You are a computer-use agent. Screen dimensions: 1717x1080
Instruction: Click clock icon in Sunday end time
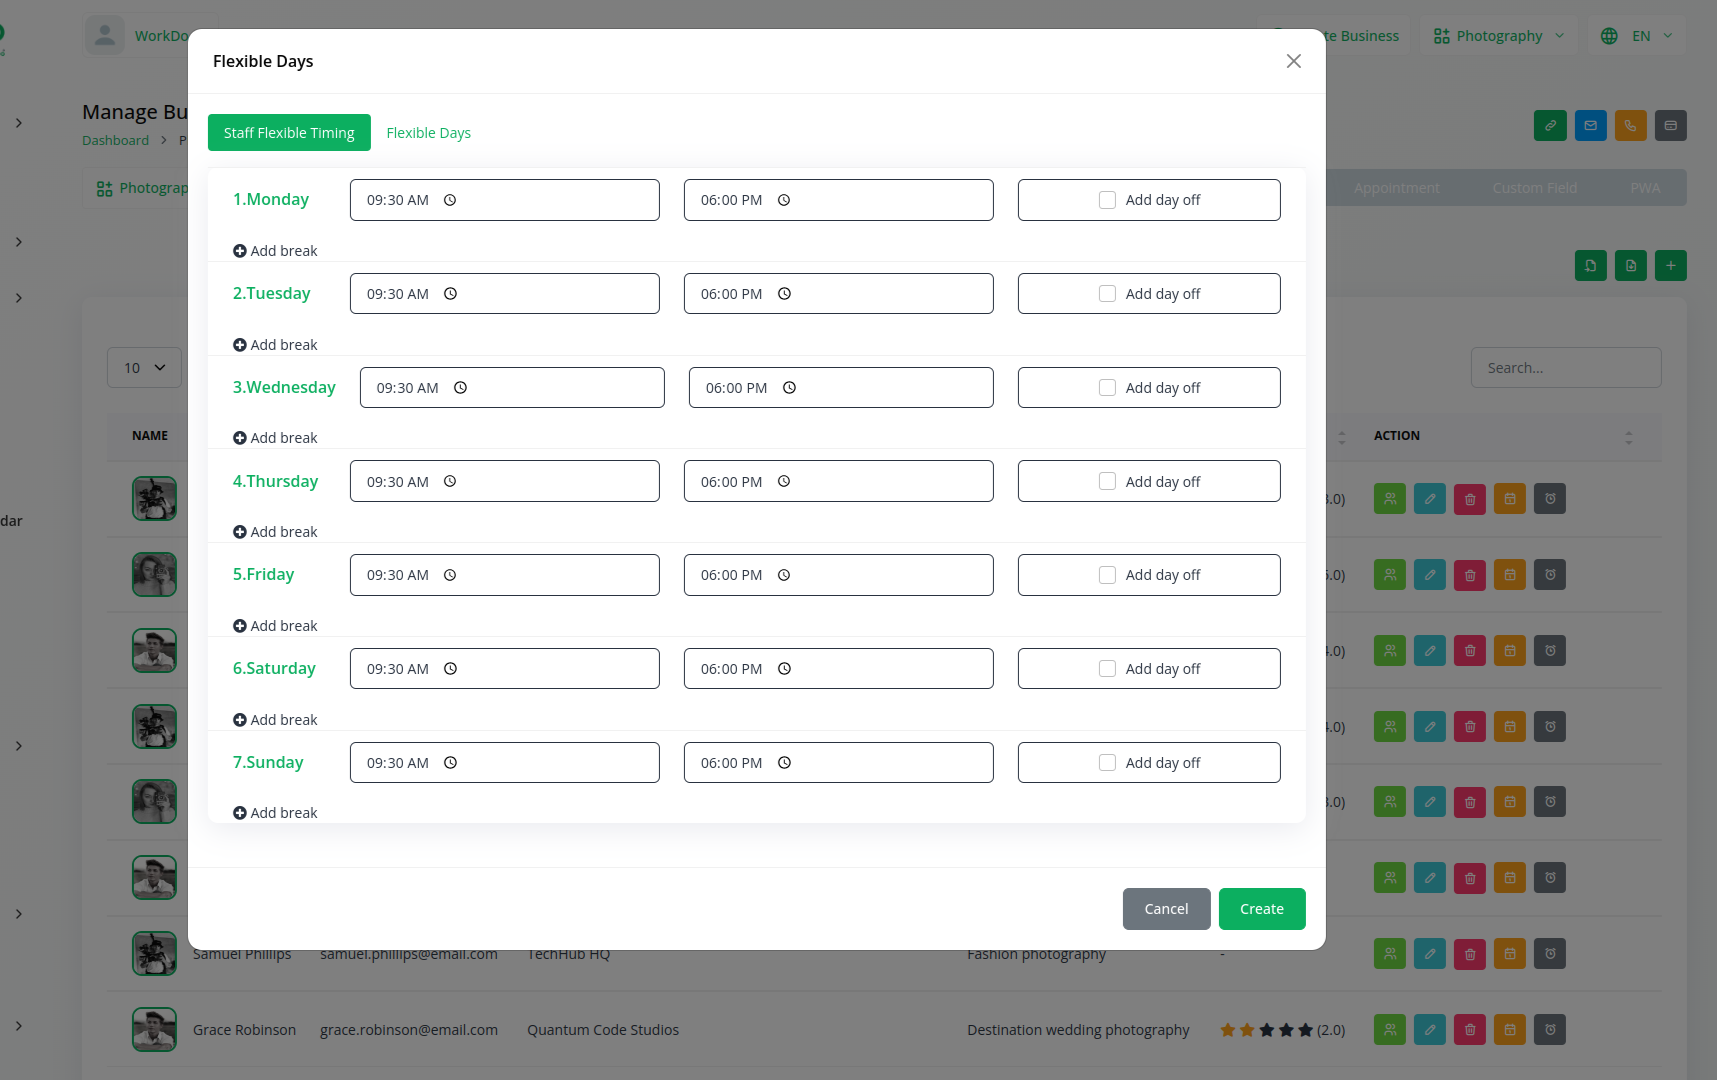coord(784,763)
